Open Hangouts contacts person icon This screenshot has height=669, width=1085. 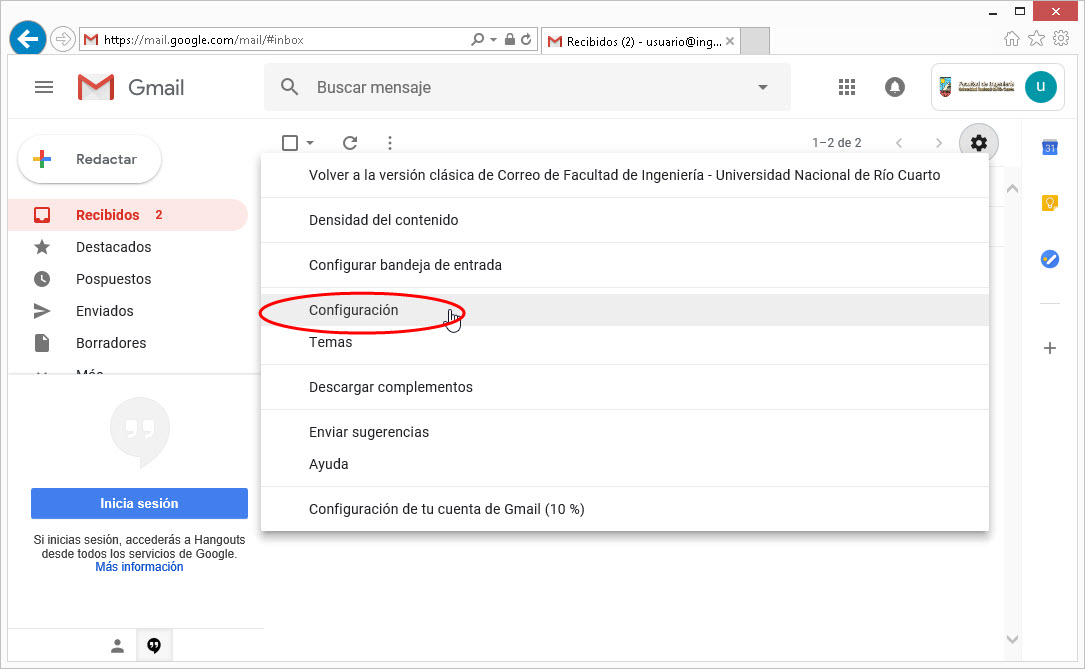click(118, 645)
